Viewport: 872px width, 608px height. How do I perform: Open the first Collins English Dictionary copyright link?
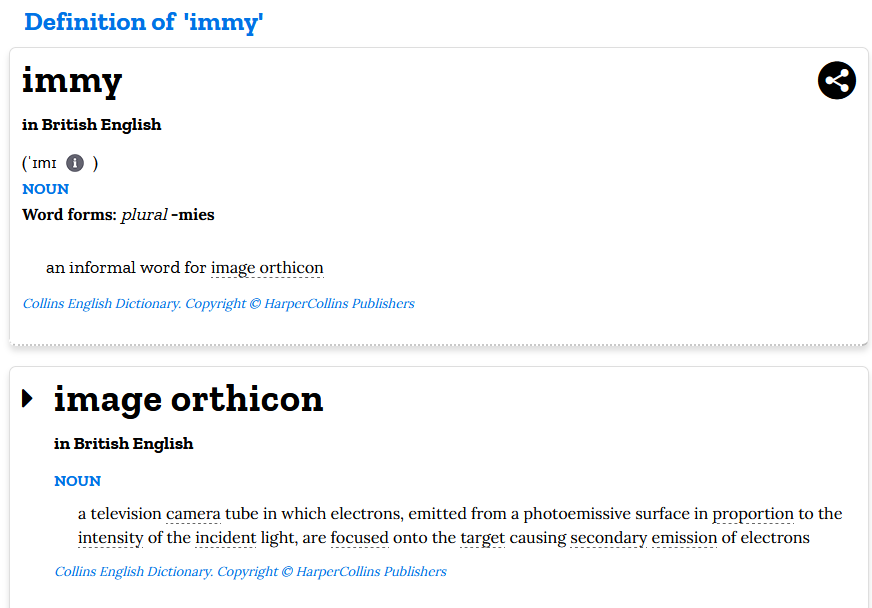tap(218, 303)
